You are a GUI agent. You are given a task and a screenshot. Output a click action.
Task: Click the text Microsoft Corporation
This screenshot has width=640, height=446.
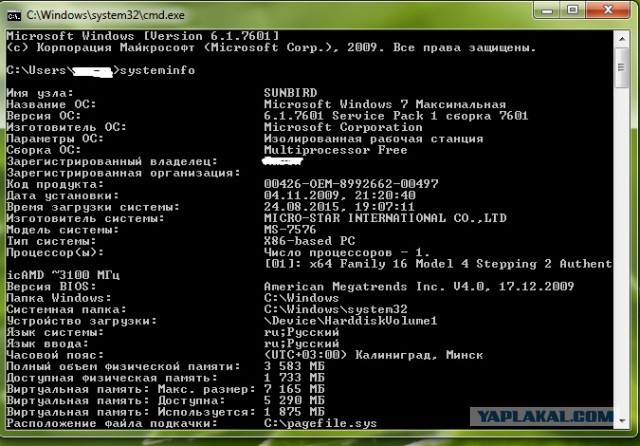343,127
